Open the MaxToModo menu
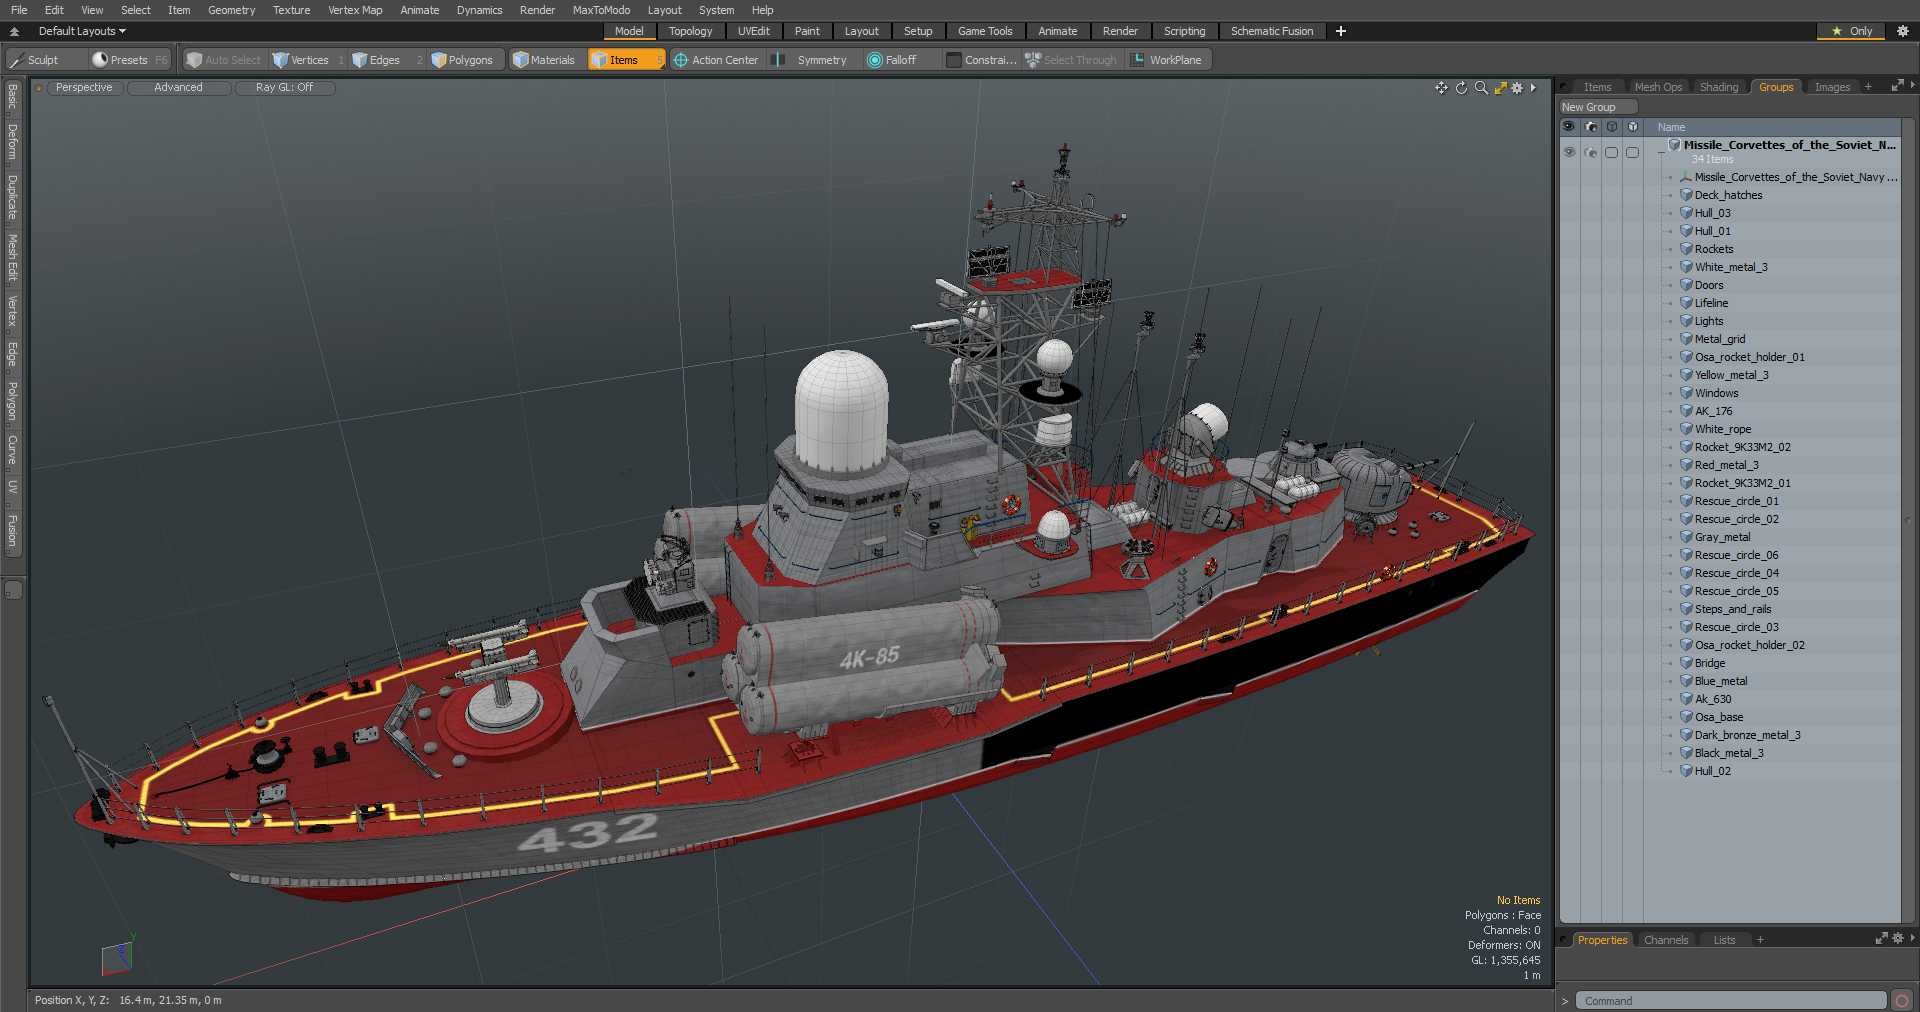The width and height of the screenshot is (1920, 1012). [601, 10]
